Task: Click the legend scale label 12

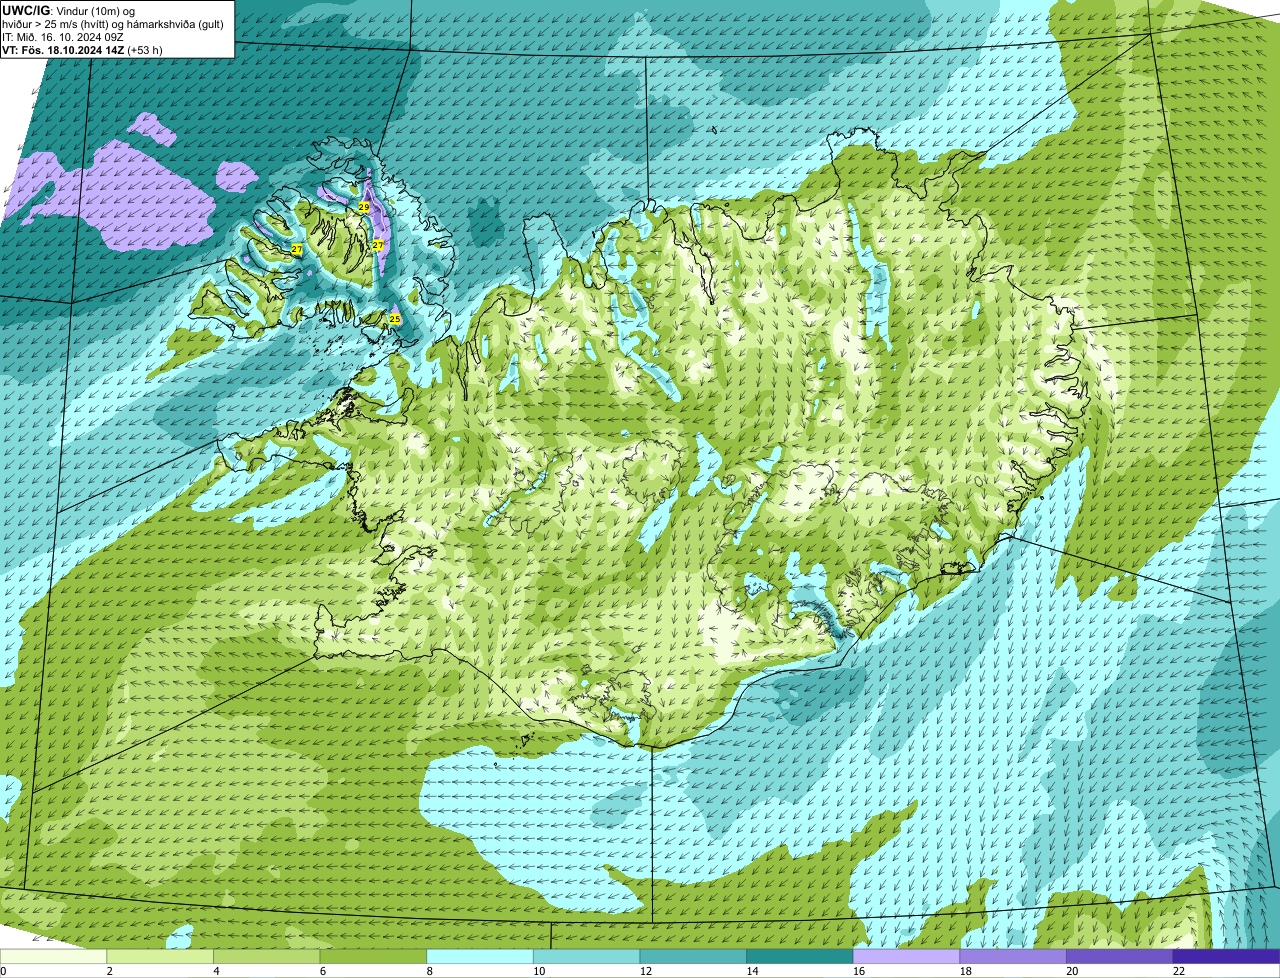Action: (x=645, y=971)
